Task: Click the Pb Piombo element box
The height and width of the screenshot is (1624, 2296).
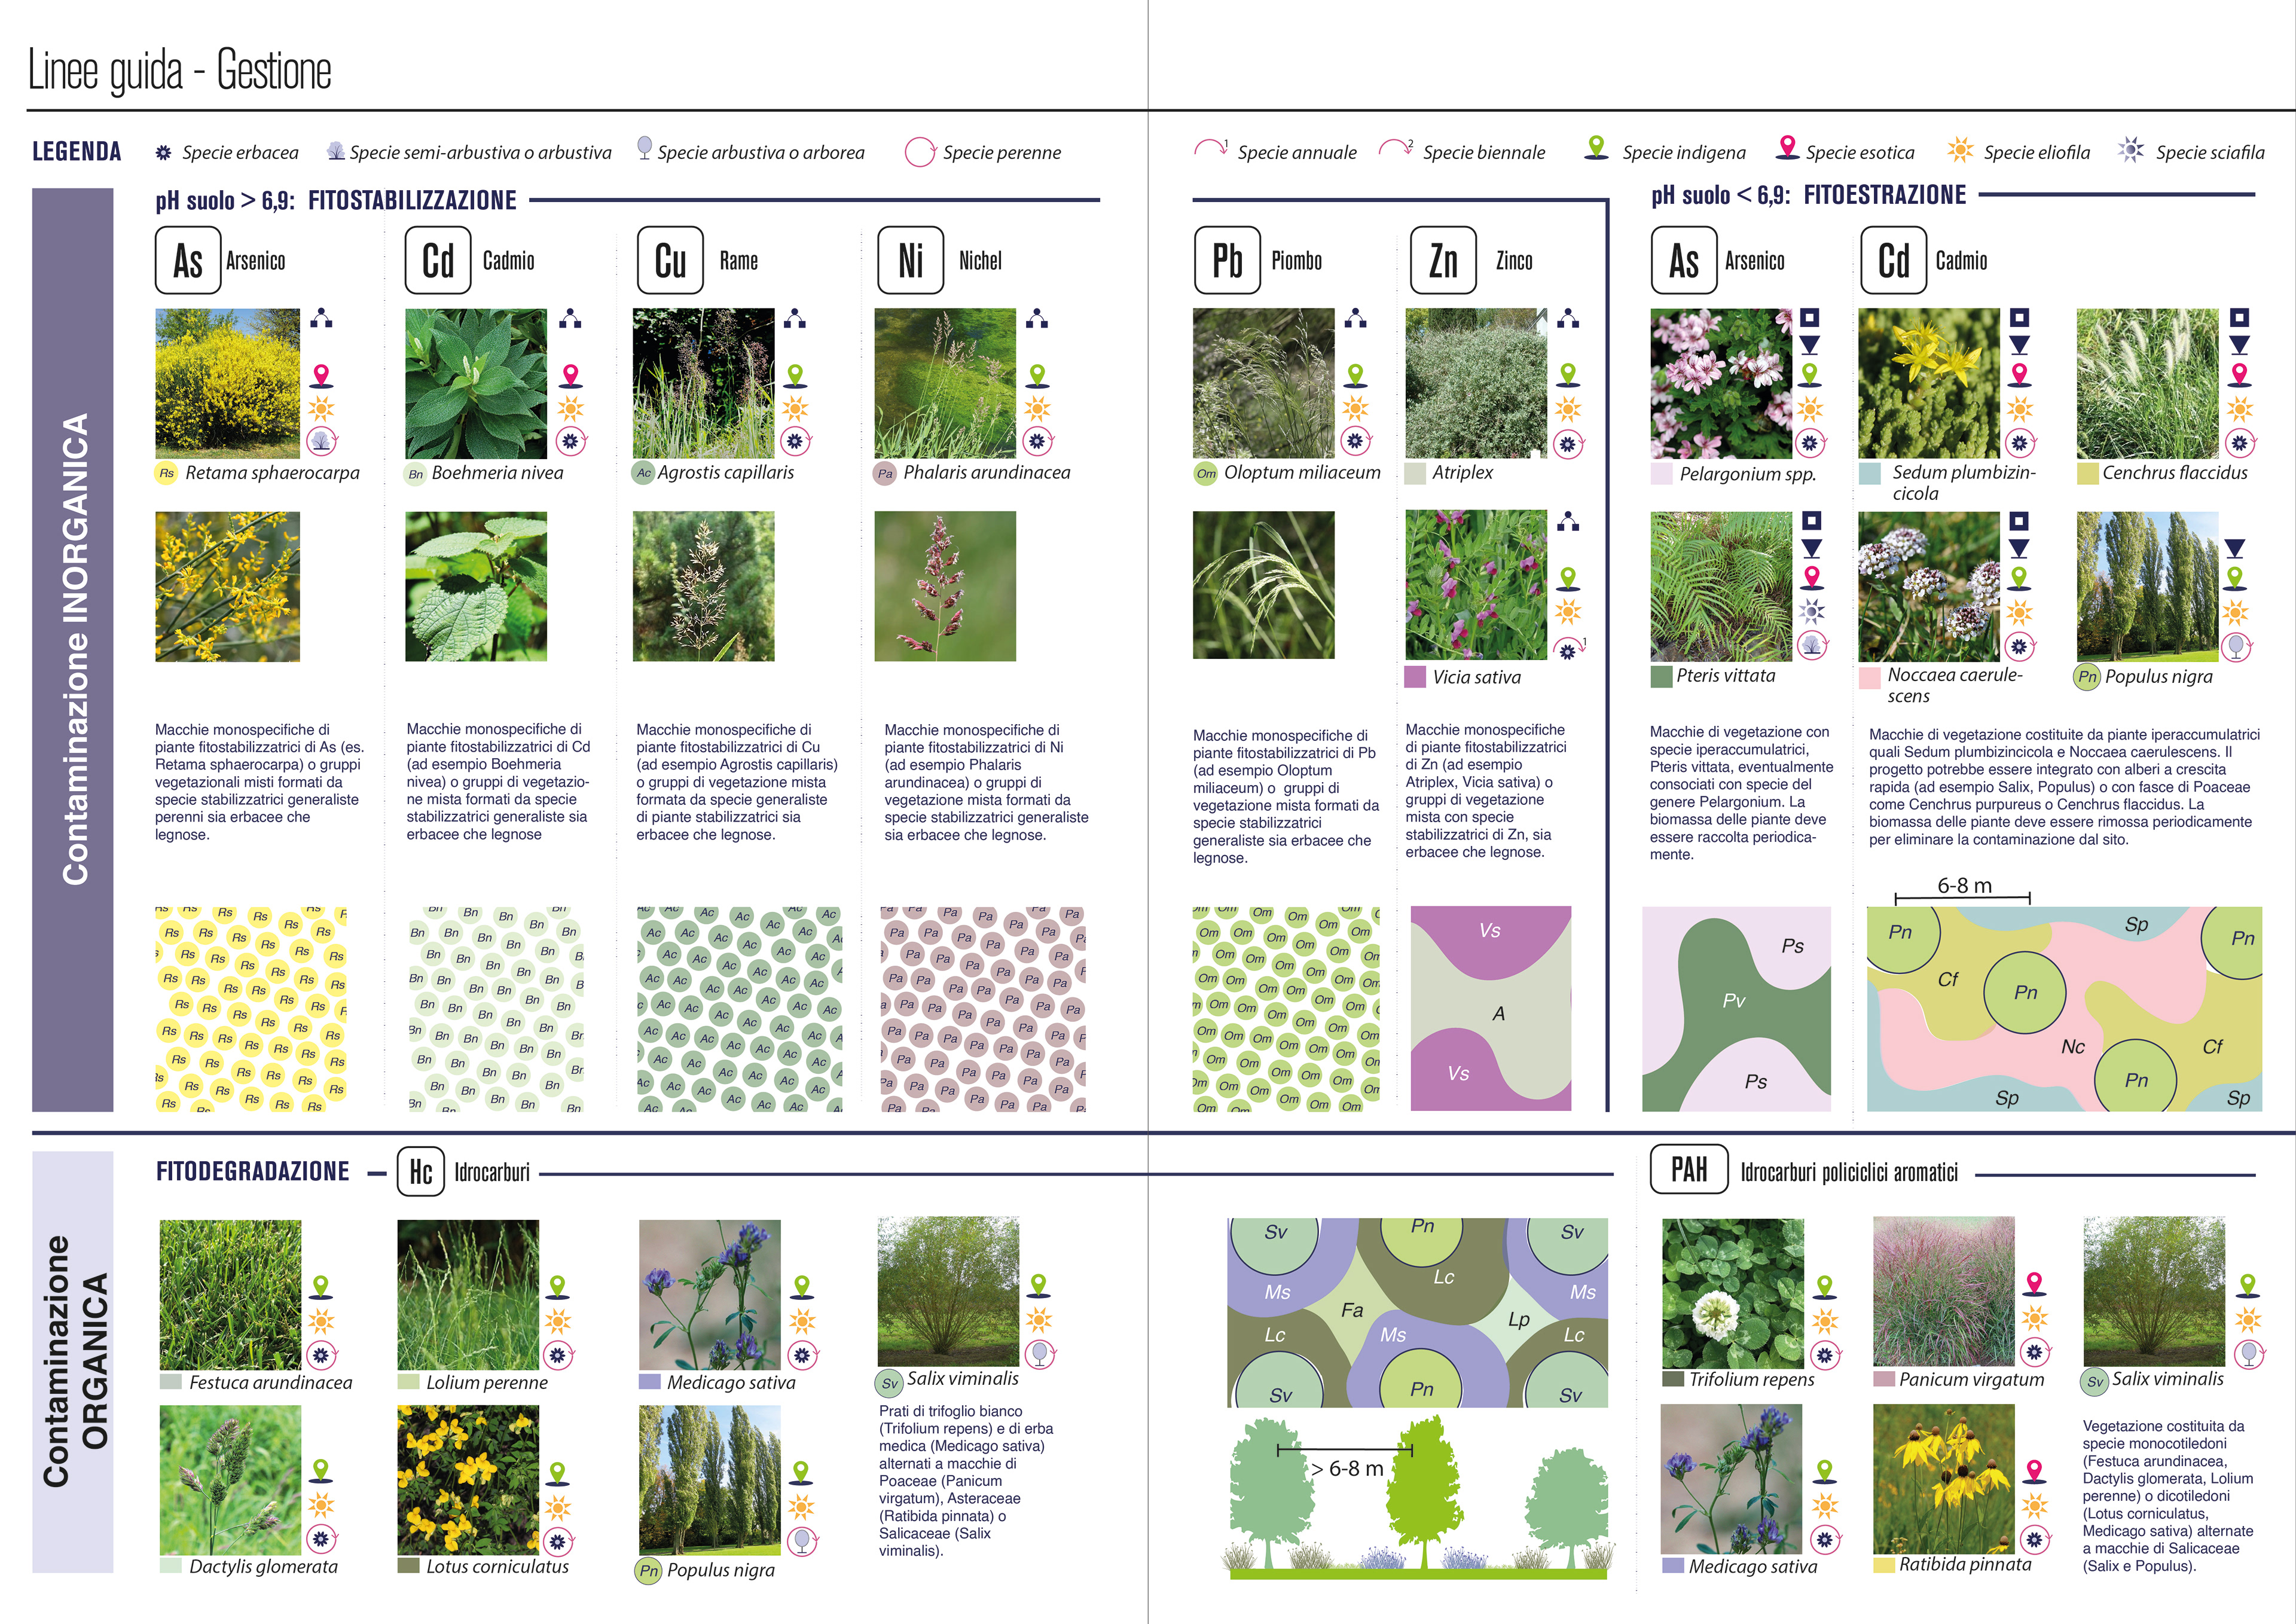Action: click(x=1227, y=260)
